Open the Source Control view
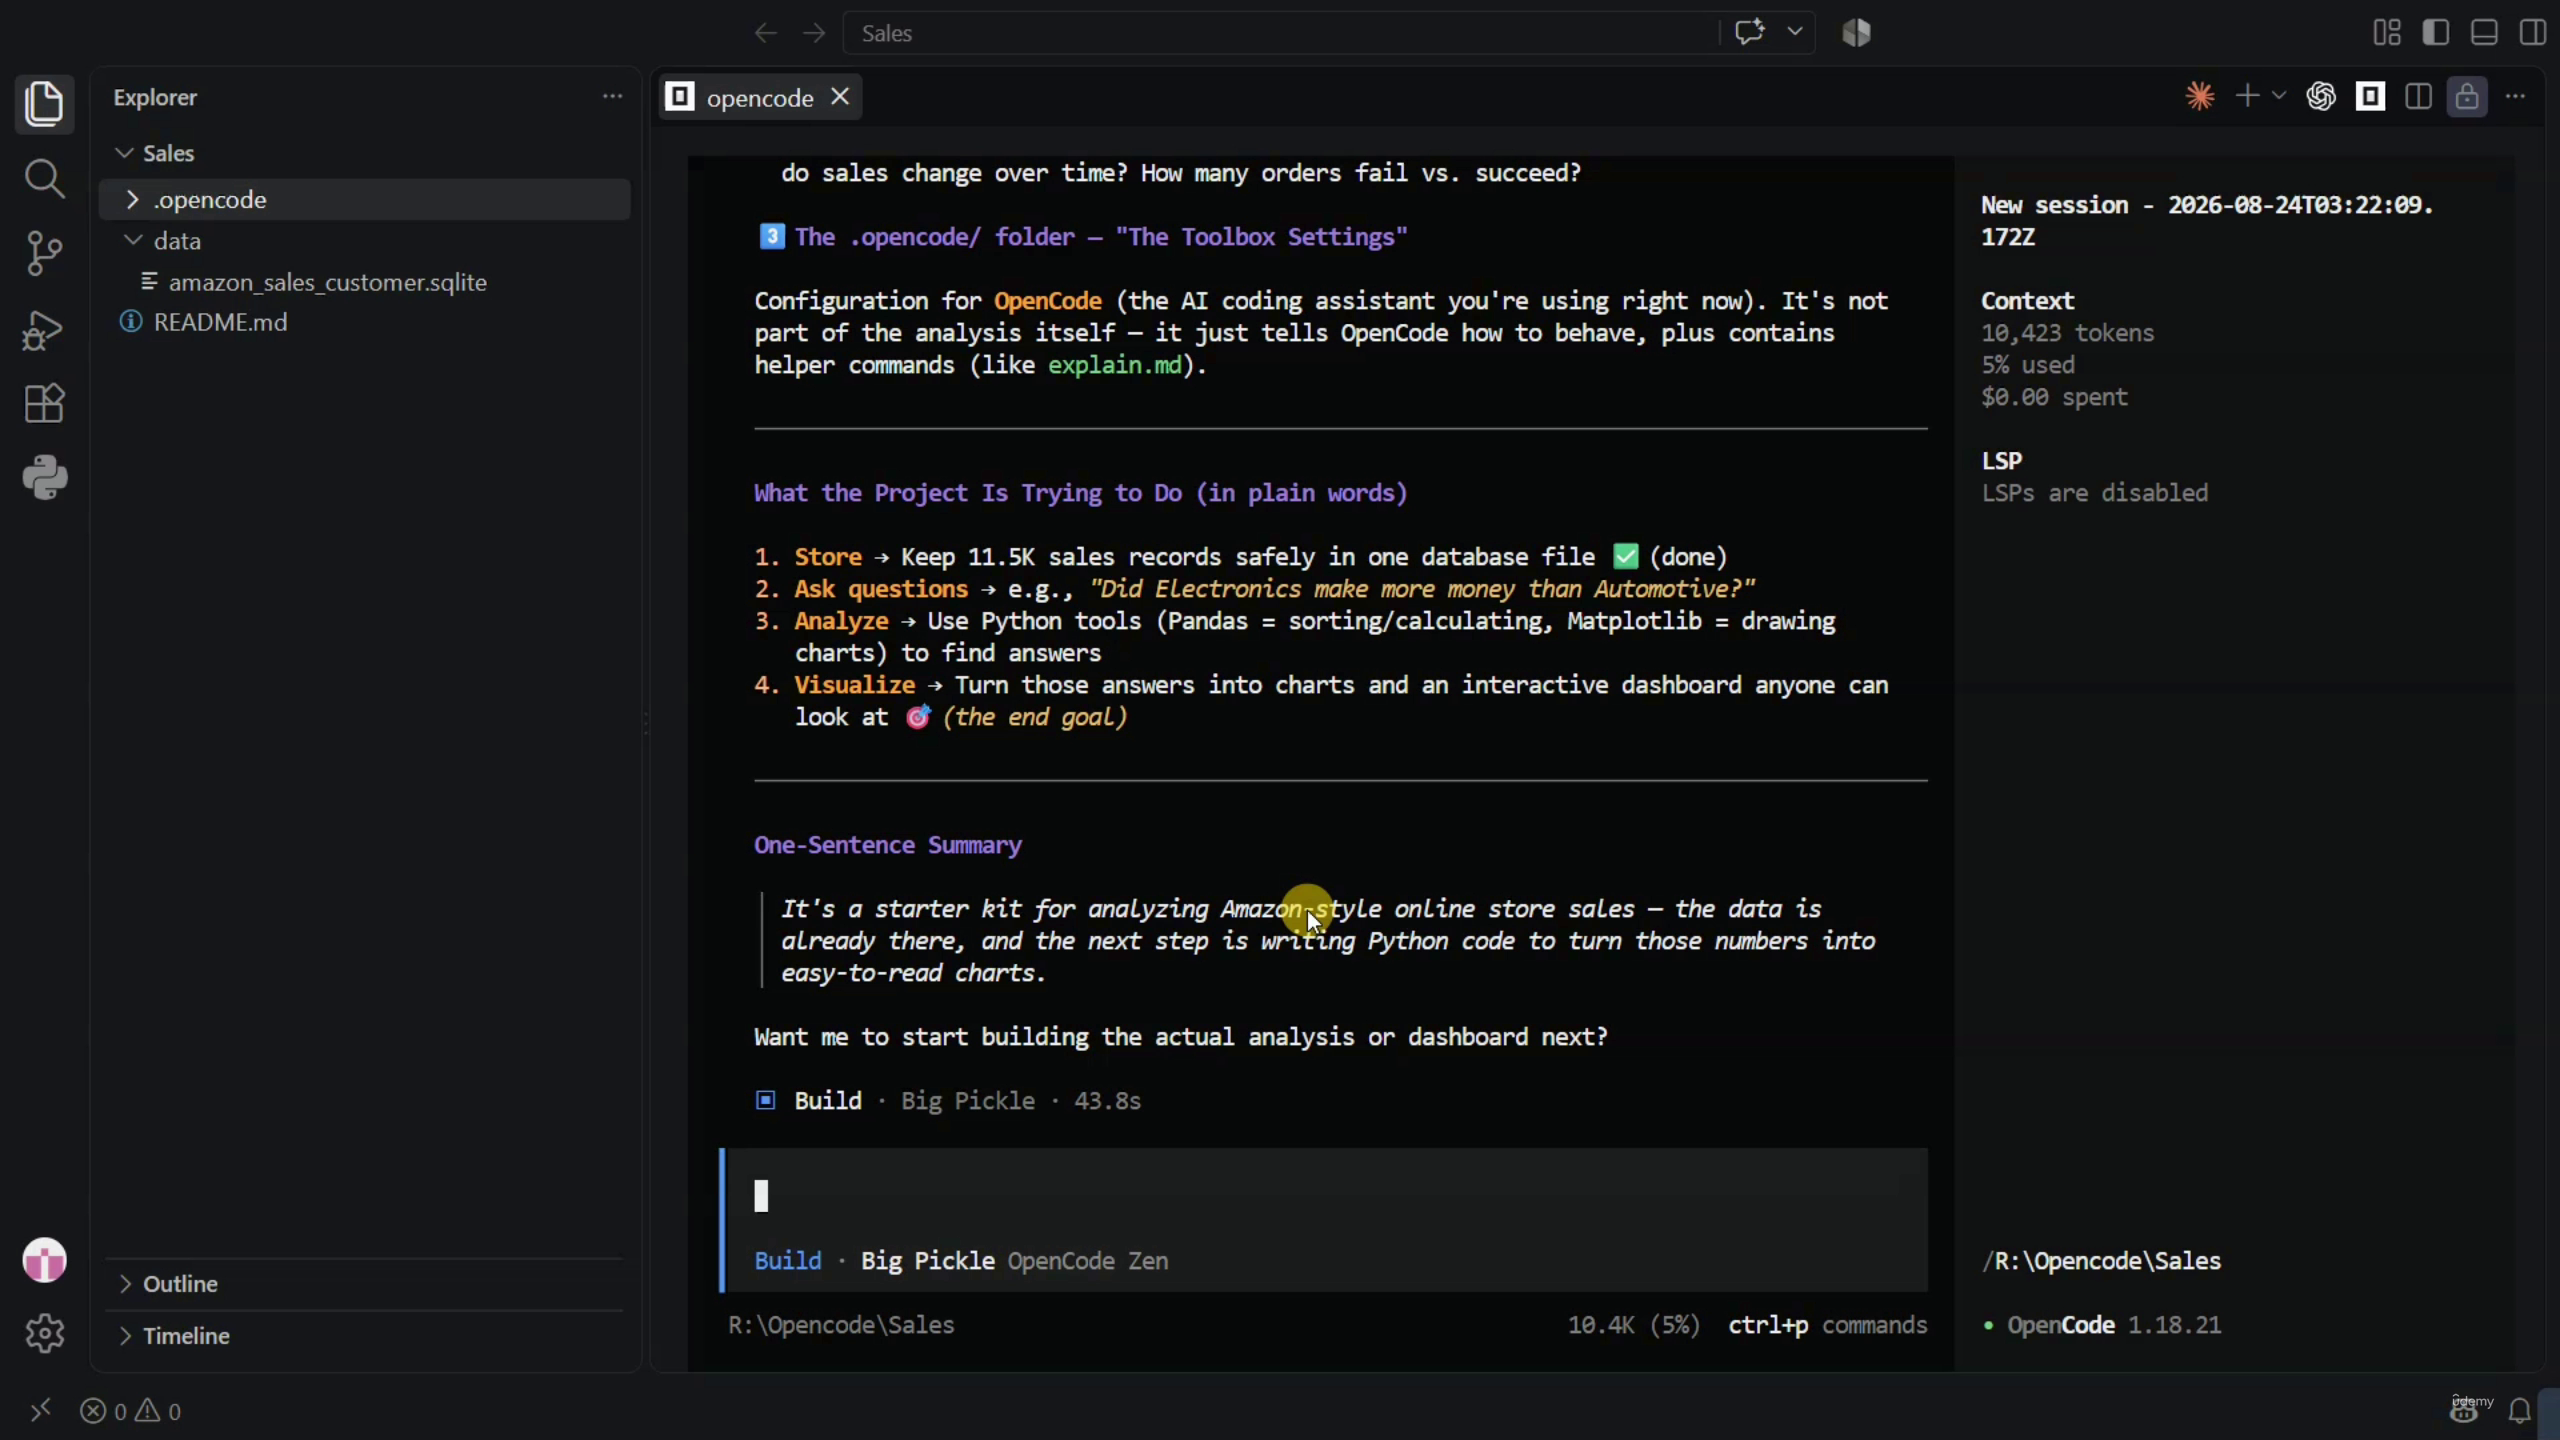 [44, 253]
